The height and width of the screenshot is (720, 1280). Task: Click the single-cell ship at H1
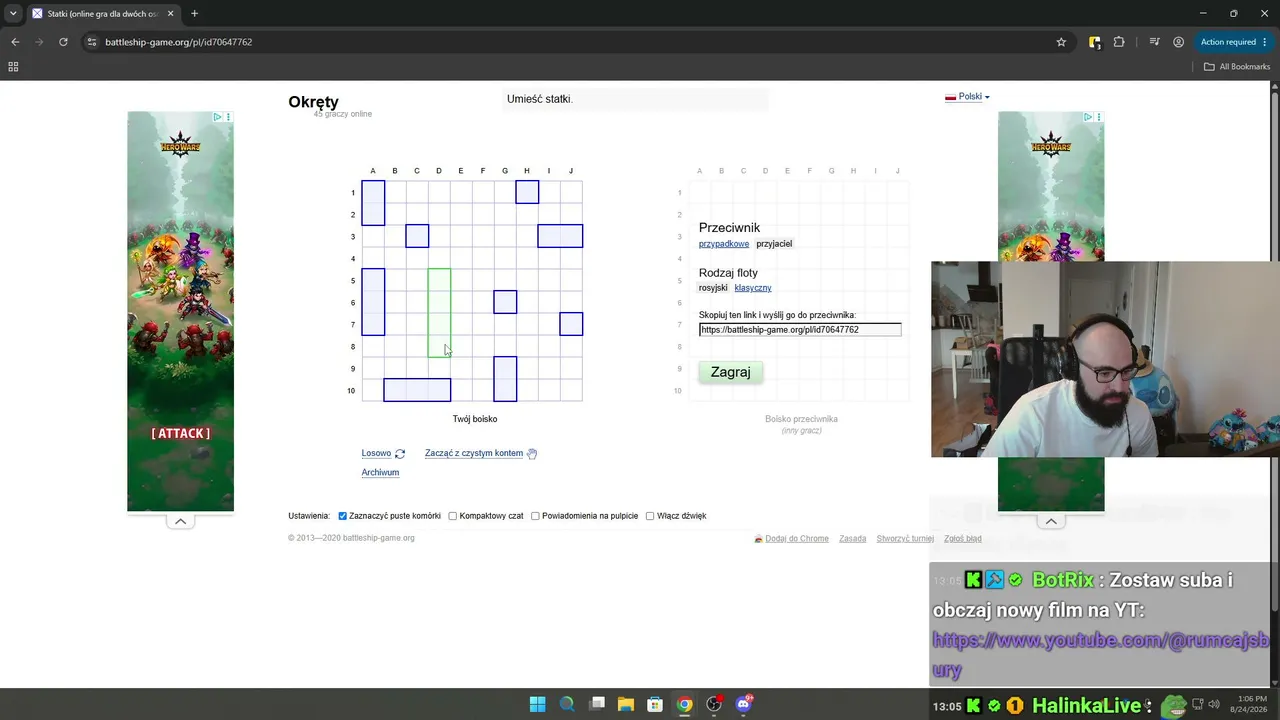coord(527,192)
